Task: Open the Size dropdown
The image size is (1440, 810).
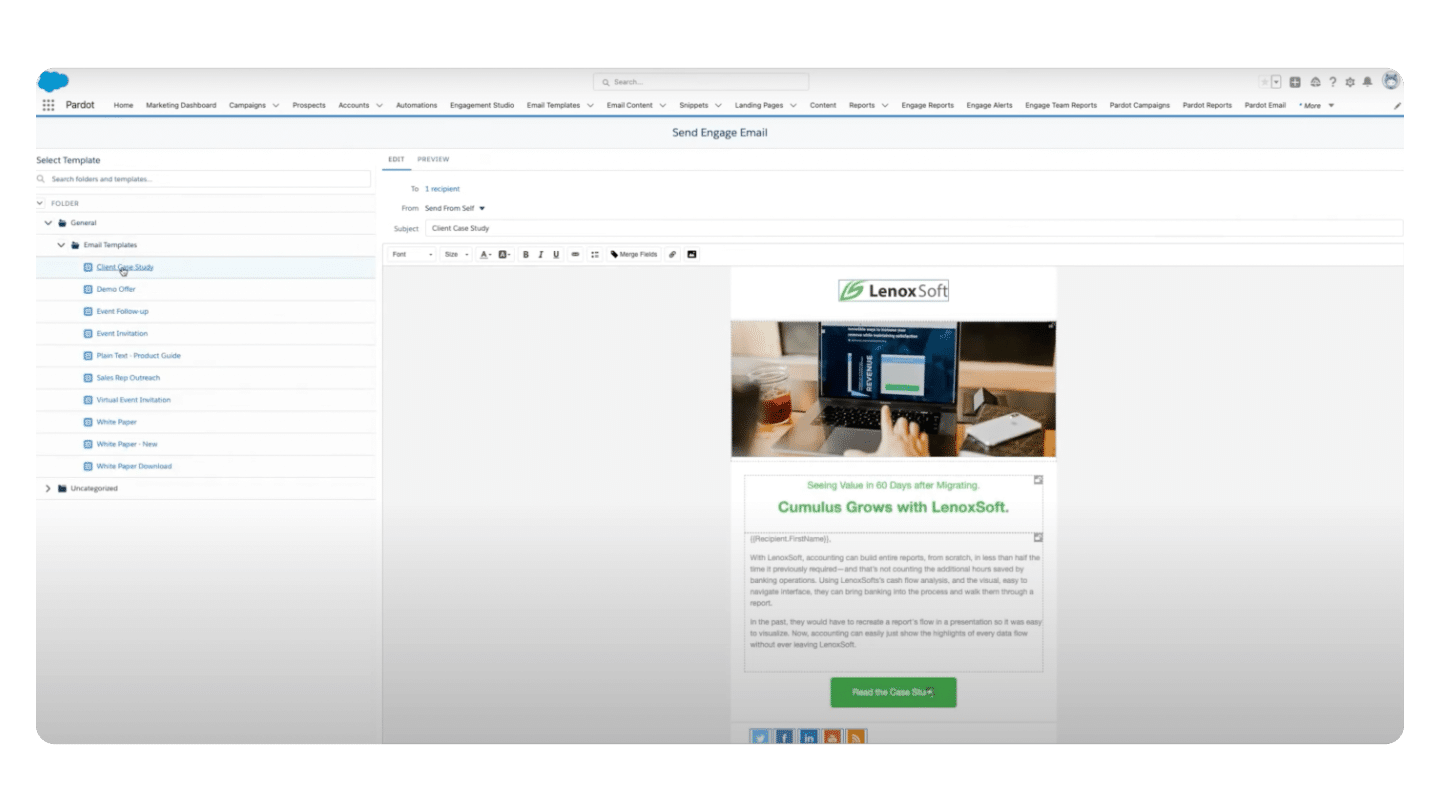Action: point(456,255)
